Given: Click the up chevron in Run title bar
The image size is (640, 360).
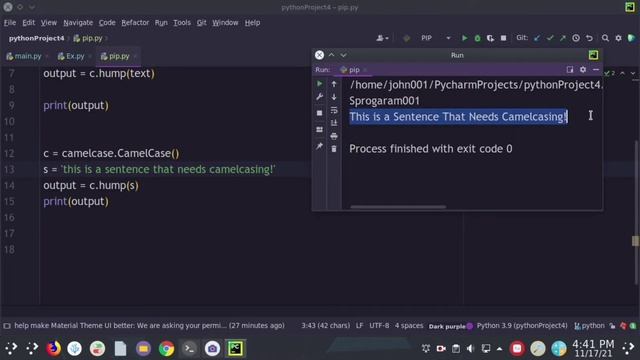Looking at the screenshot, I should (x=331, y=55).
